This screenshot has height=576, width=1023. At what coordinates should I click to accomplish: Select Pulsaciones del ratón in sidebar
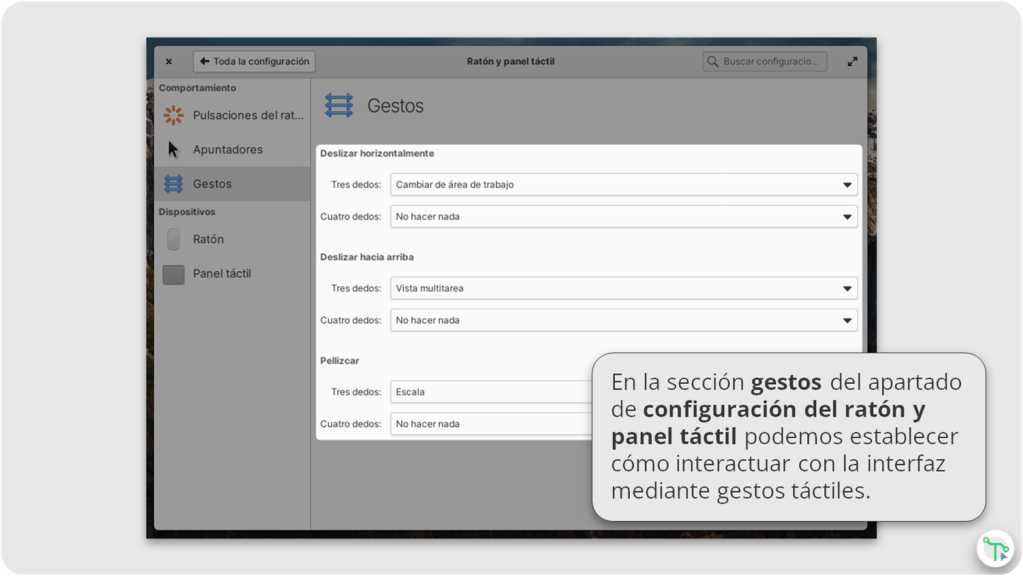[x=247, y=115]
